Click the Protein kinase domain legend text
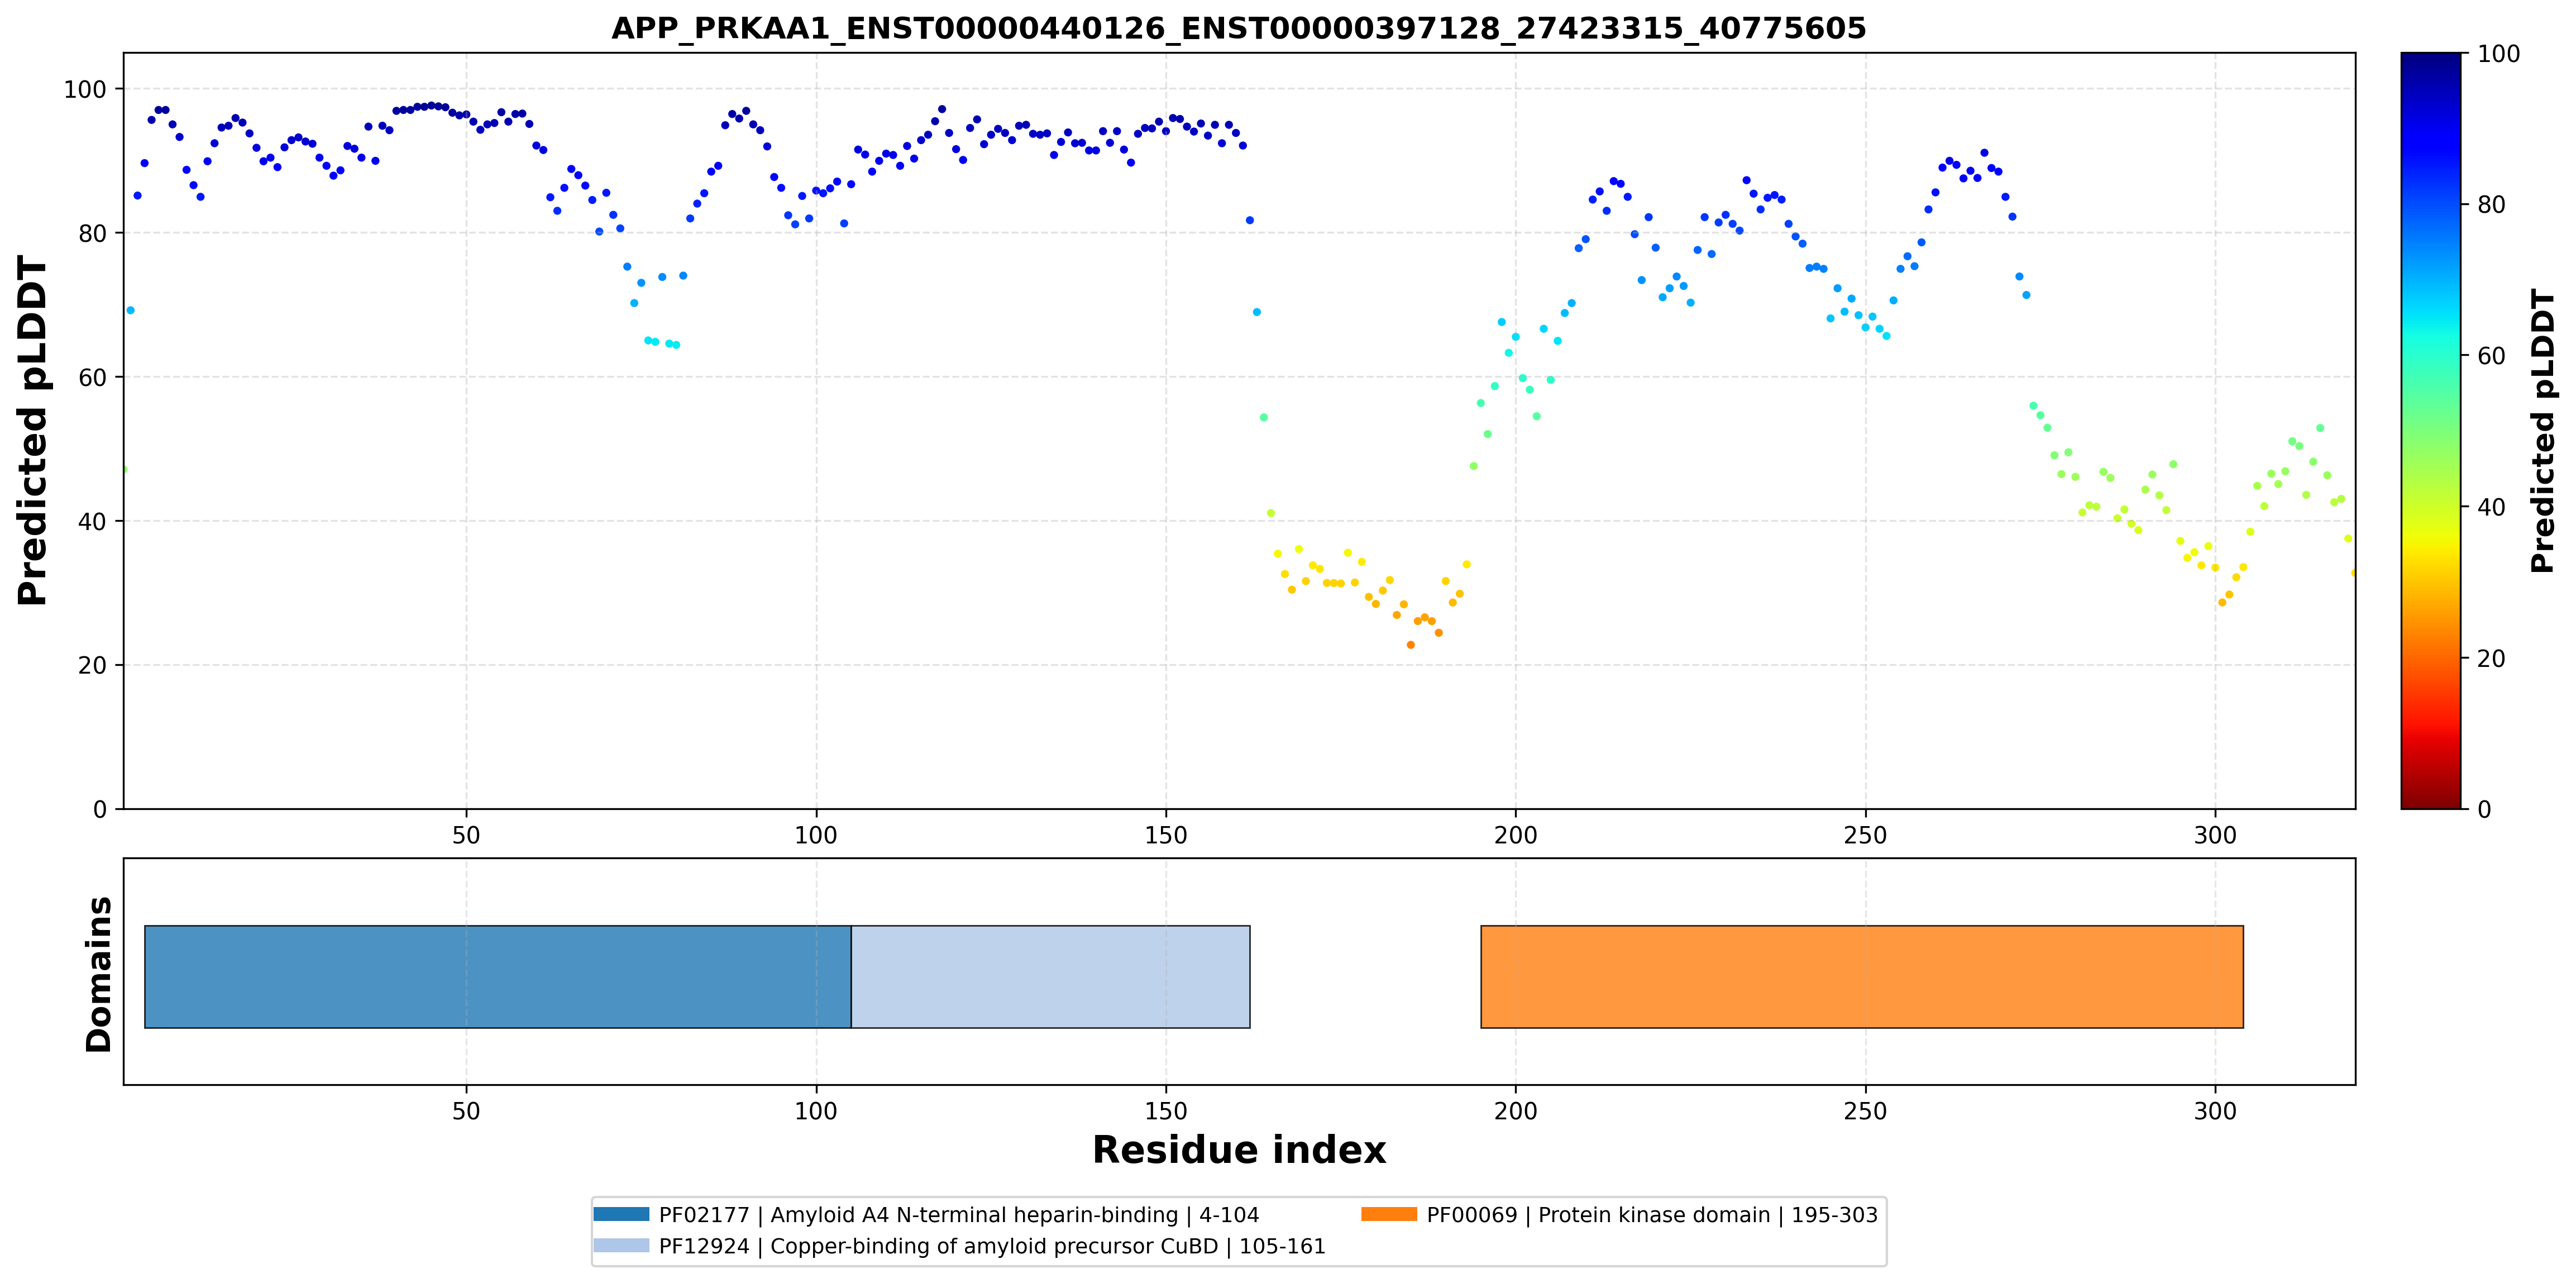Image resolution: width=2576 pixels, height=1283 pixels. point(1652,1215)
